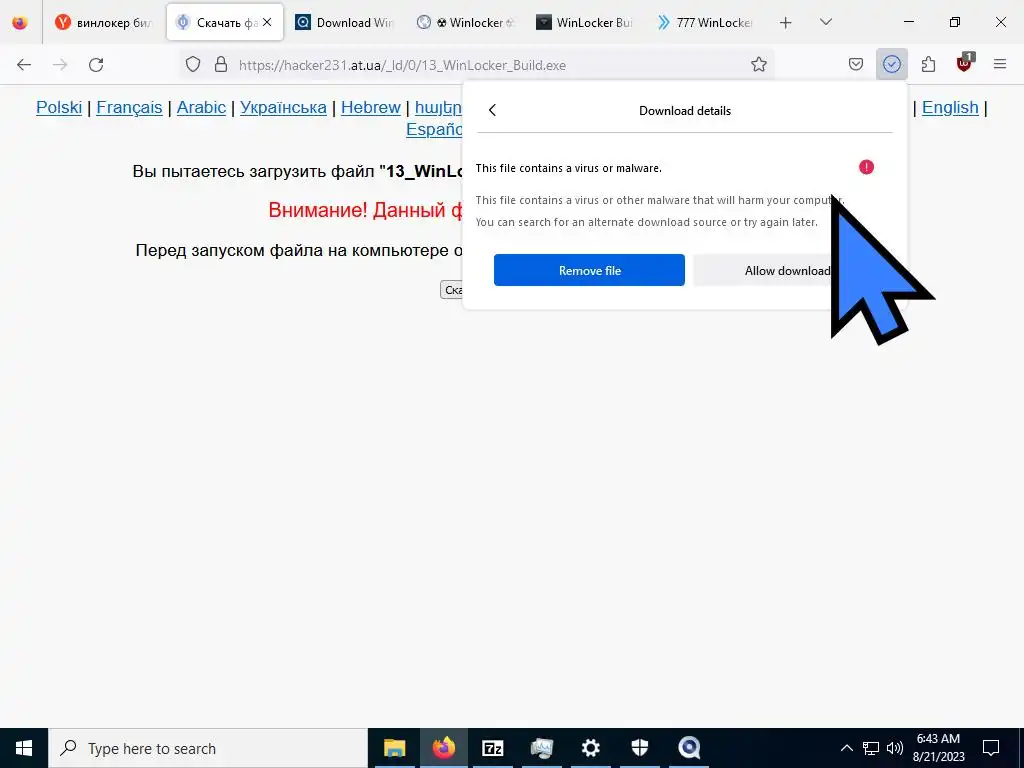Switch to the Winlocker tab with globe

[x=466, y=23]
